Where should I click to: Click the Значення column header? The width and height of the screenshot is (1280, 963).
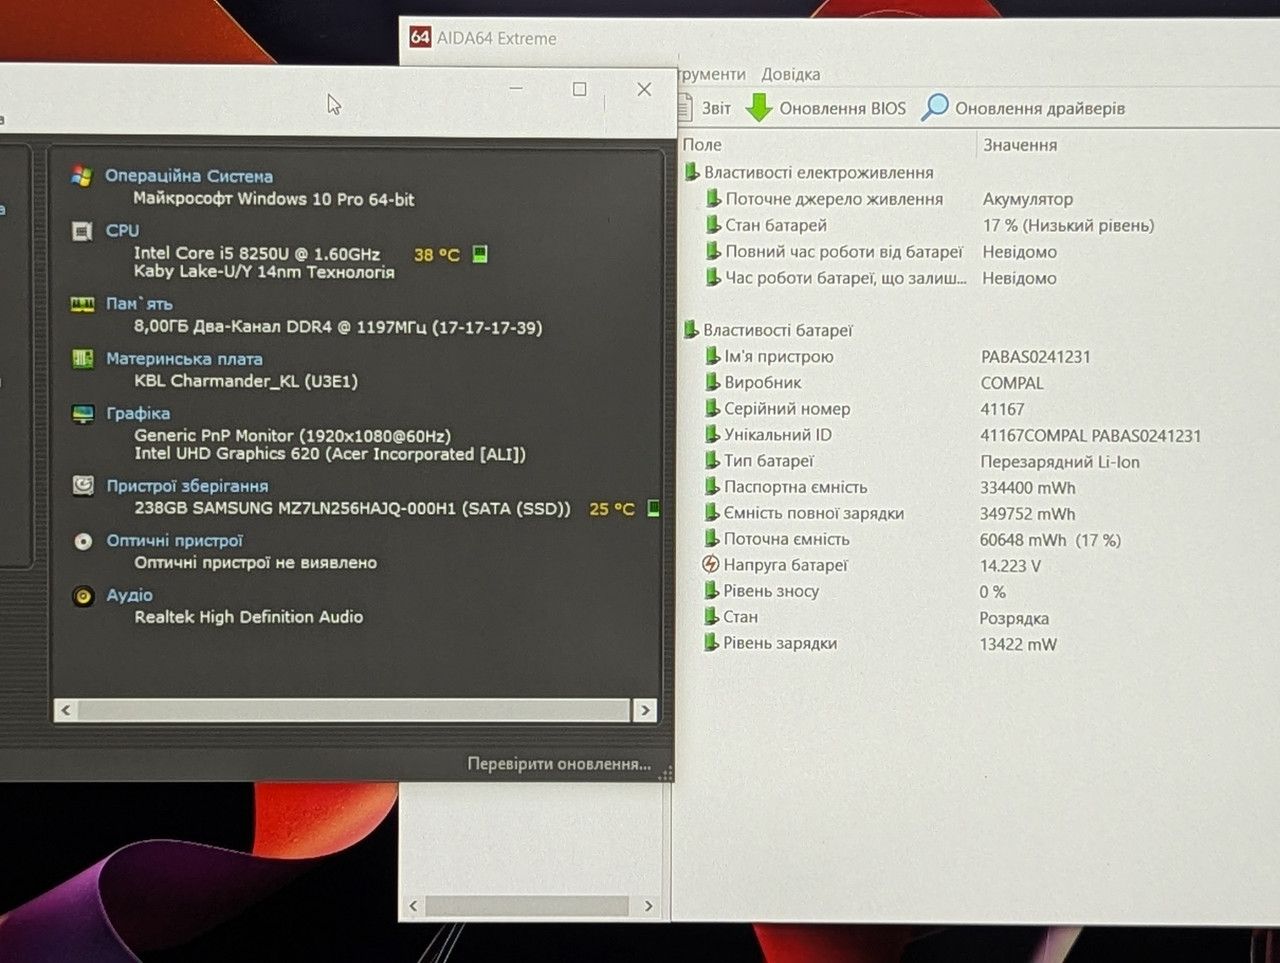click(x=1019, y=145)
